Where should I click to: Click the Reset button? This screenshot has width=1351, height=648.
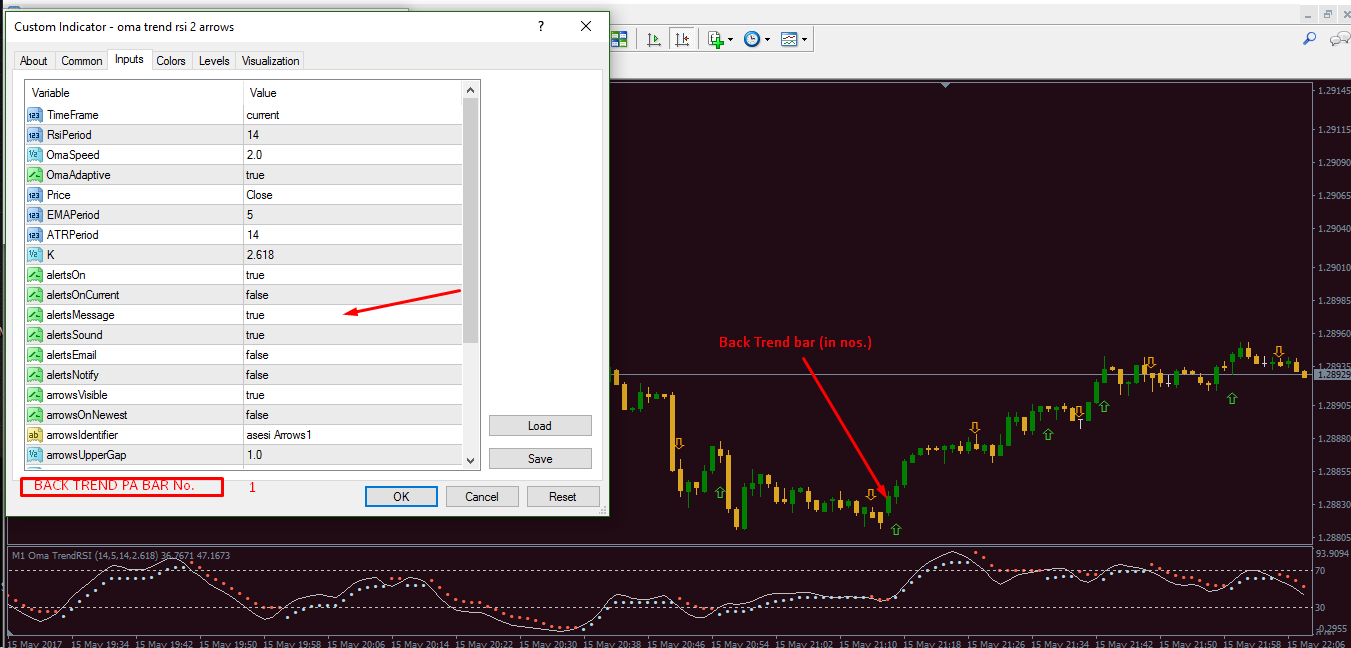click(563, 496)
